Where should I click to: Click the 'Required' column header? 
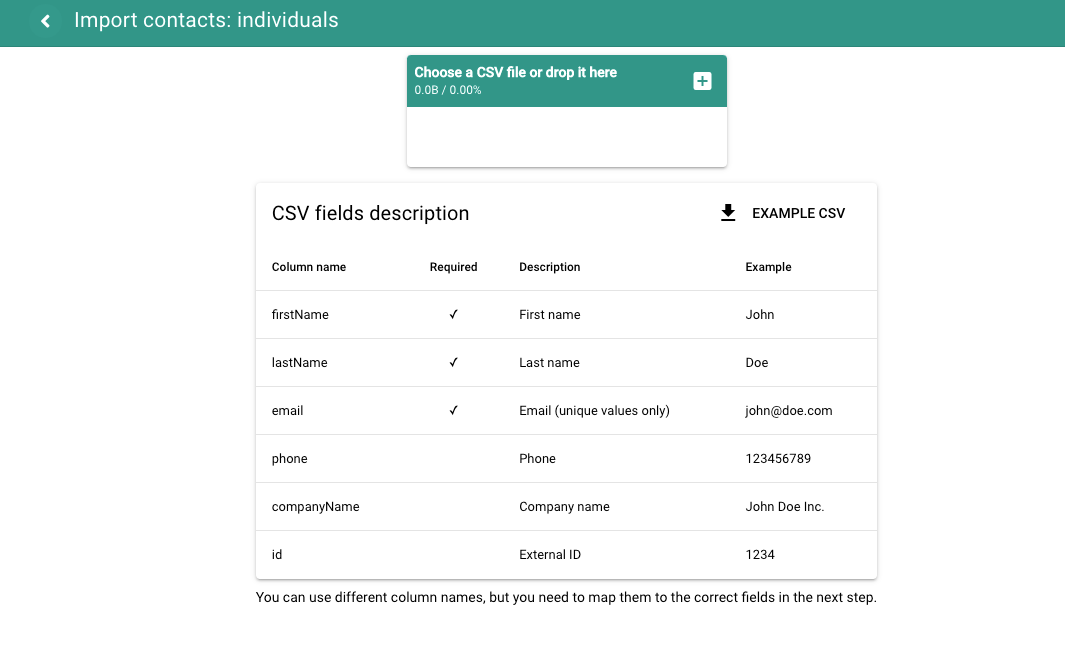pyautogui.click(x=453, y=267)
